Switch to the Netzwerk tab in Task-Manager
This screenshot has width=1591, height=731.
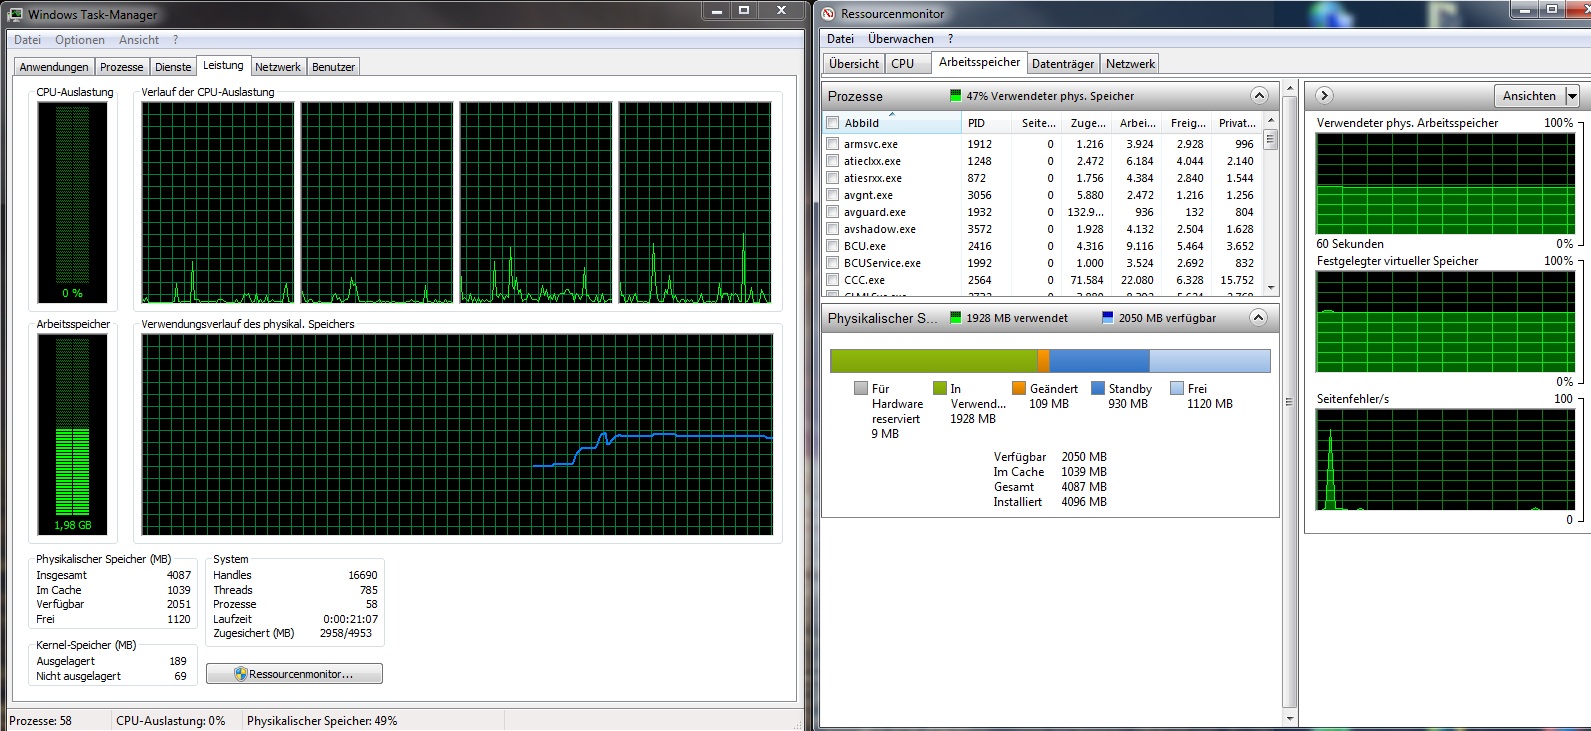(x=278, y=67)
